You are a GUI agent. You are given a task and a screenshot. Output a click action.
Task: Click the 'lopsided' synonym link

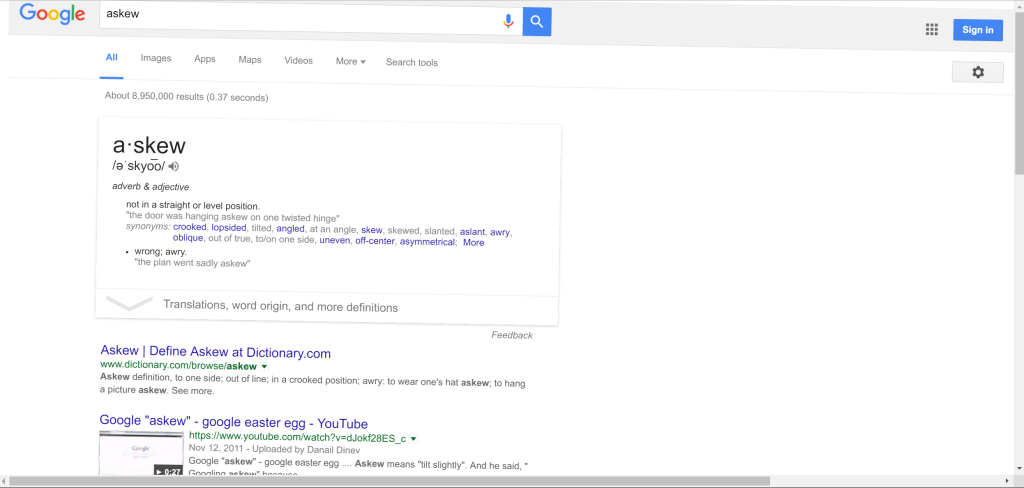tap(229, 227)
